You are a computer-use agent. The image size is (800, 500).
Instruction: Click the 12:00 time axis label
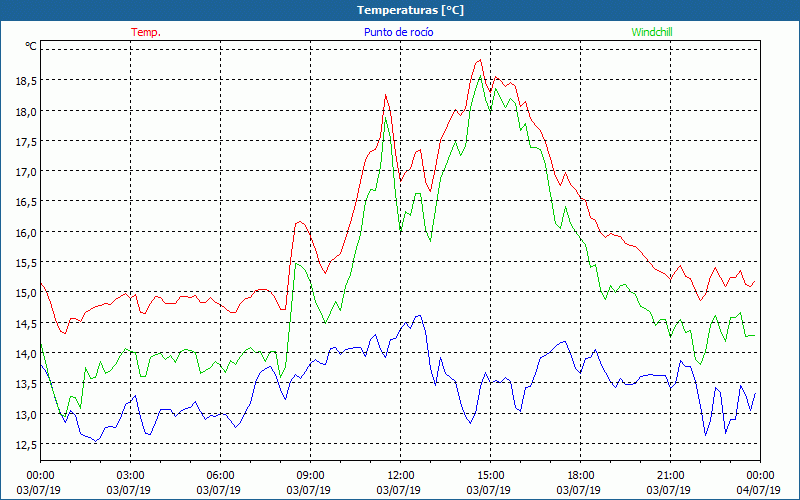401,476
